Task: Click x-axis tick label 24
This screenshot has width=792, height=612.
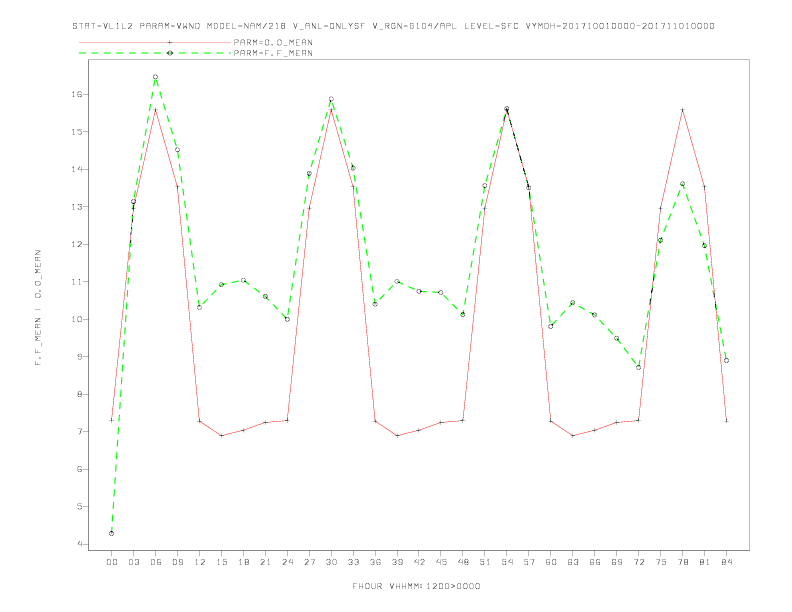Action: [287, 562]
